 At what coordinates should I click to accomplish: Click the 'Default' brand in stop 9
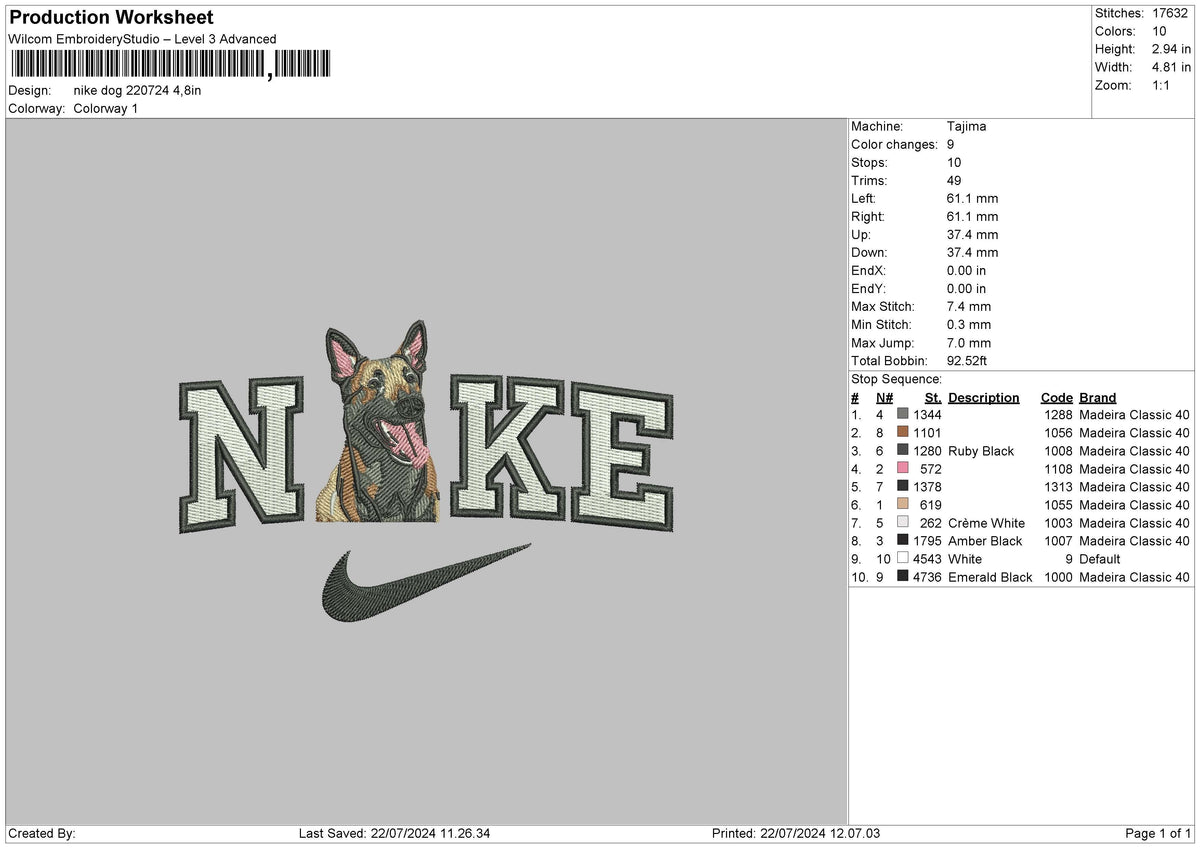pyautogui.click(x=1100, y=558)
